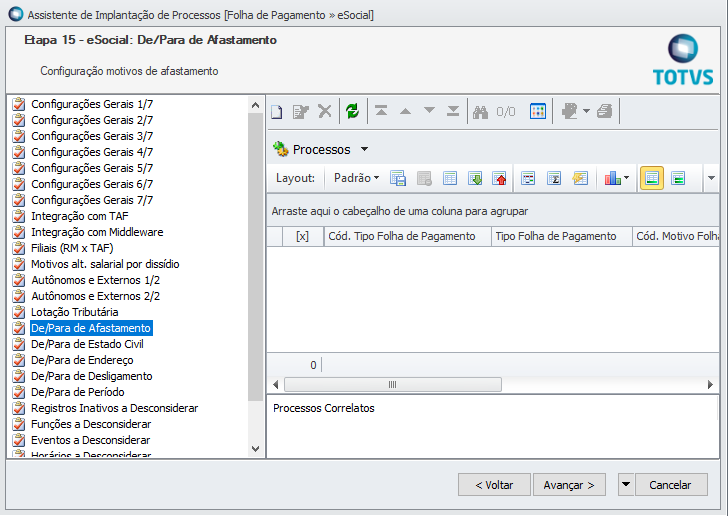Click the attachments puzzle icon
728x516 pixels.
pos(569,111)
